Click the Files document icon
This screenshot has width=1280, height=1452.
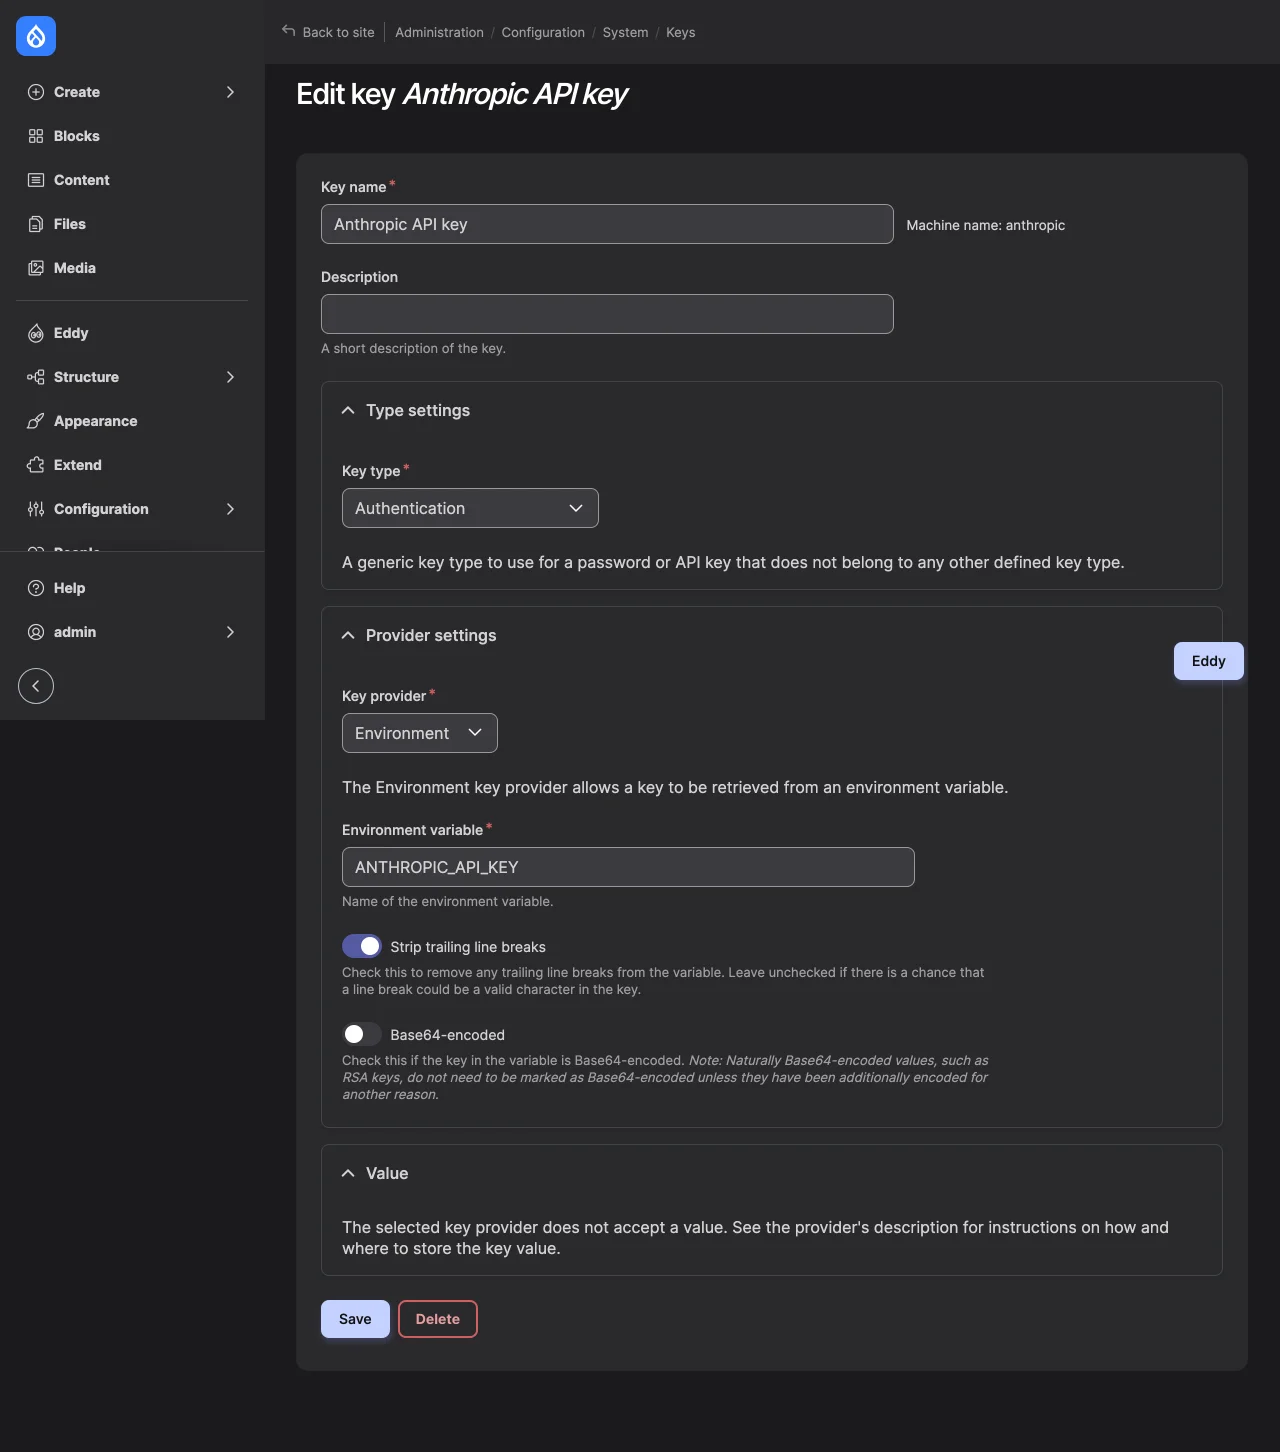pyautogui.click(x=36, y=224)
